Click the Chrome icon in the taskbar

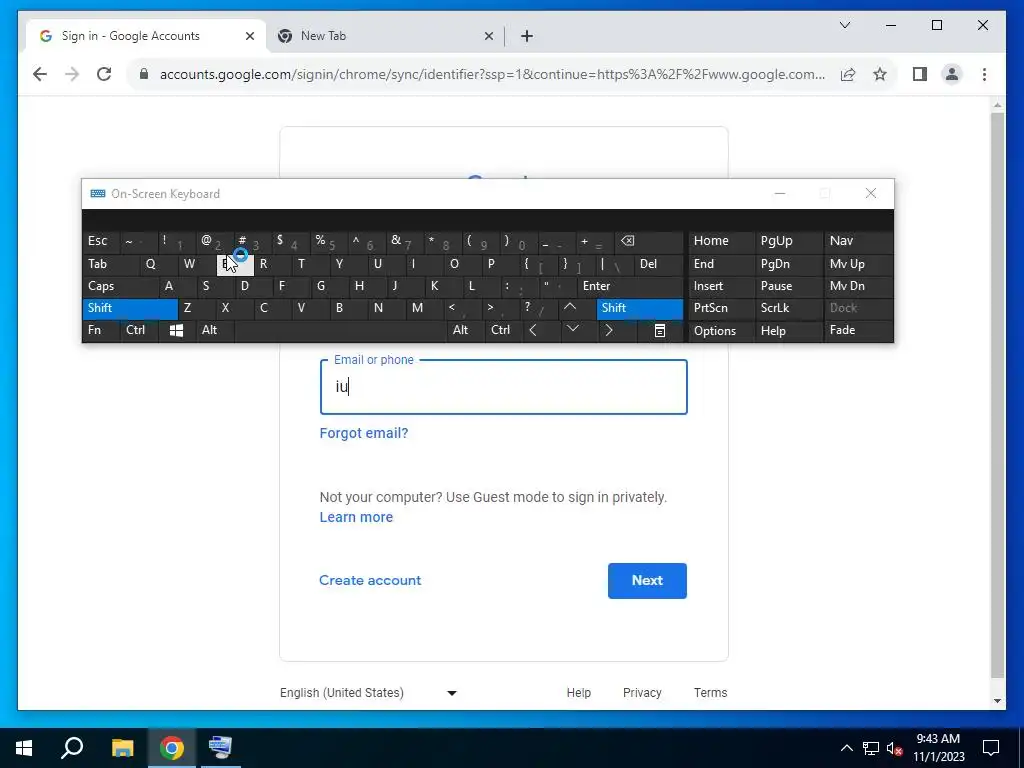click(x=172, y=747)
